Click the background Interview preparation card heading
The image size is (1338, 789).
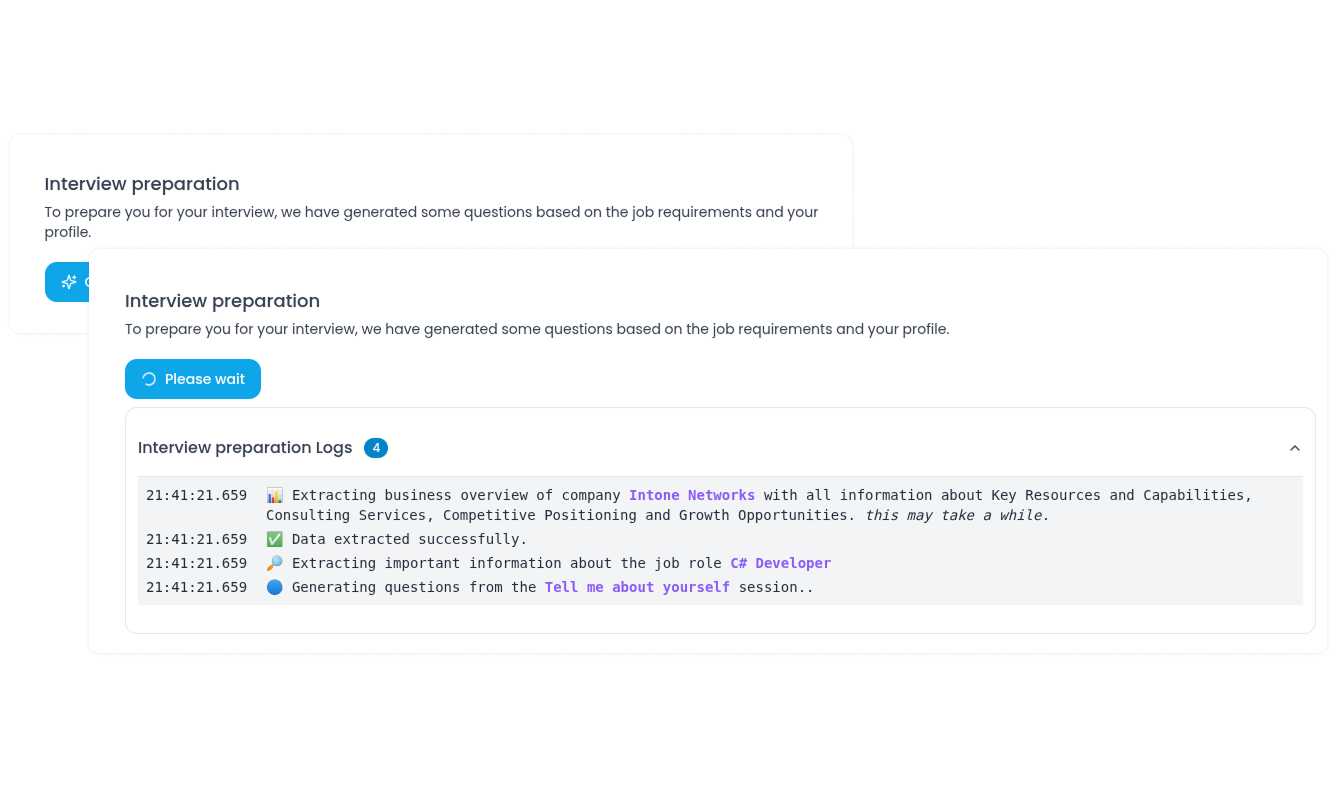(x=142, y=184)
